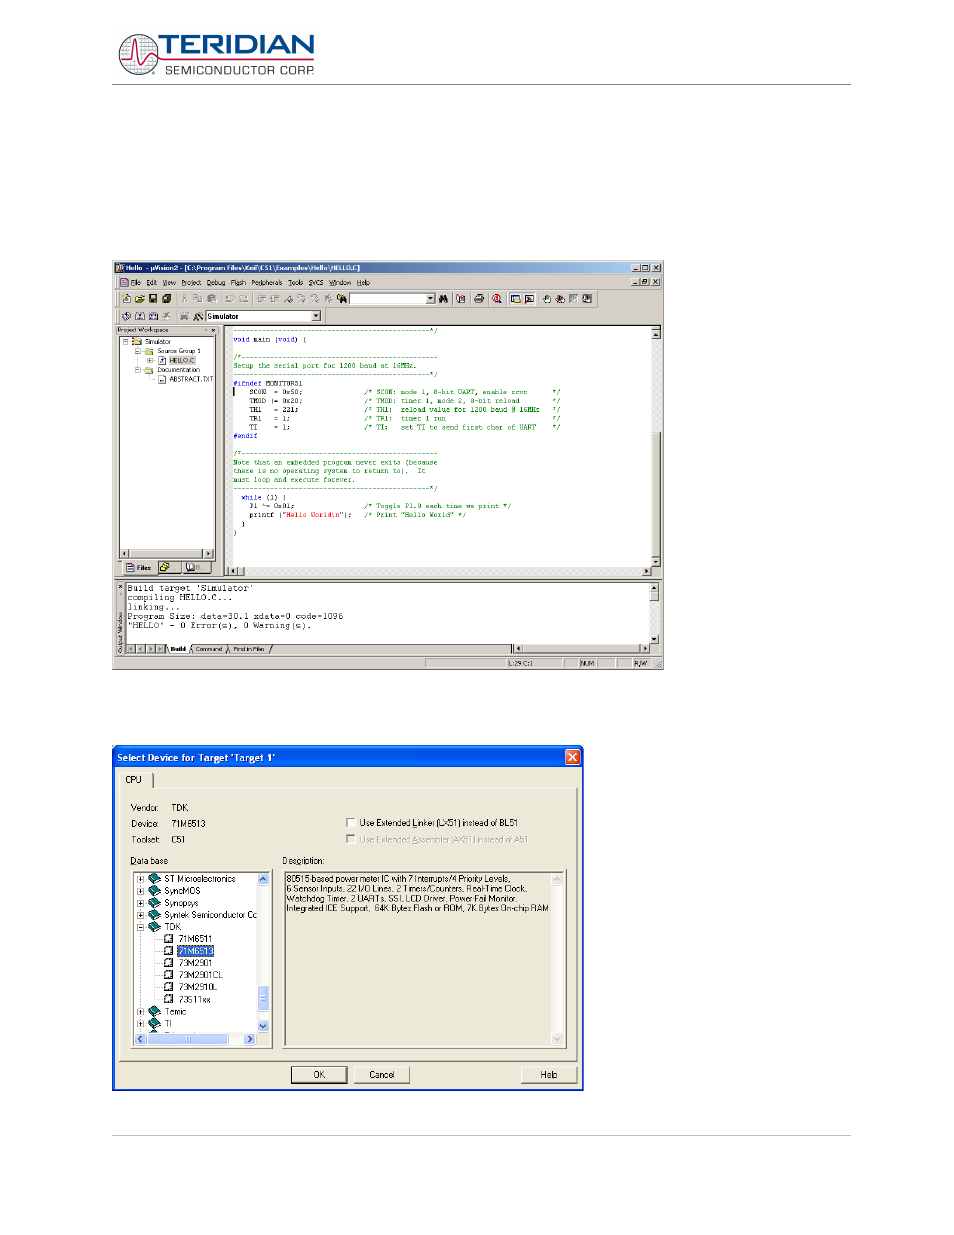Open the Window menu
This screenshot has width=954, height=1235.
pyautogui.click(x=341, y=283)
